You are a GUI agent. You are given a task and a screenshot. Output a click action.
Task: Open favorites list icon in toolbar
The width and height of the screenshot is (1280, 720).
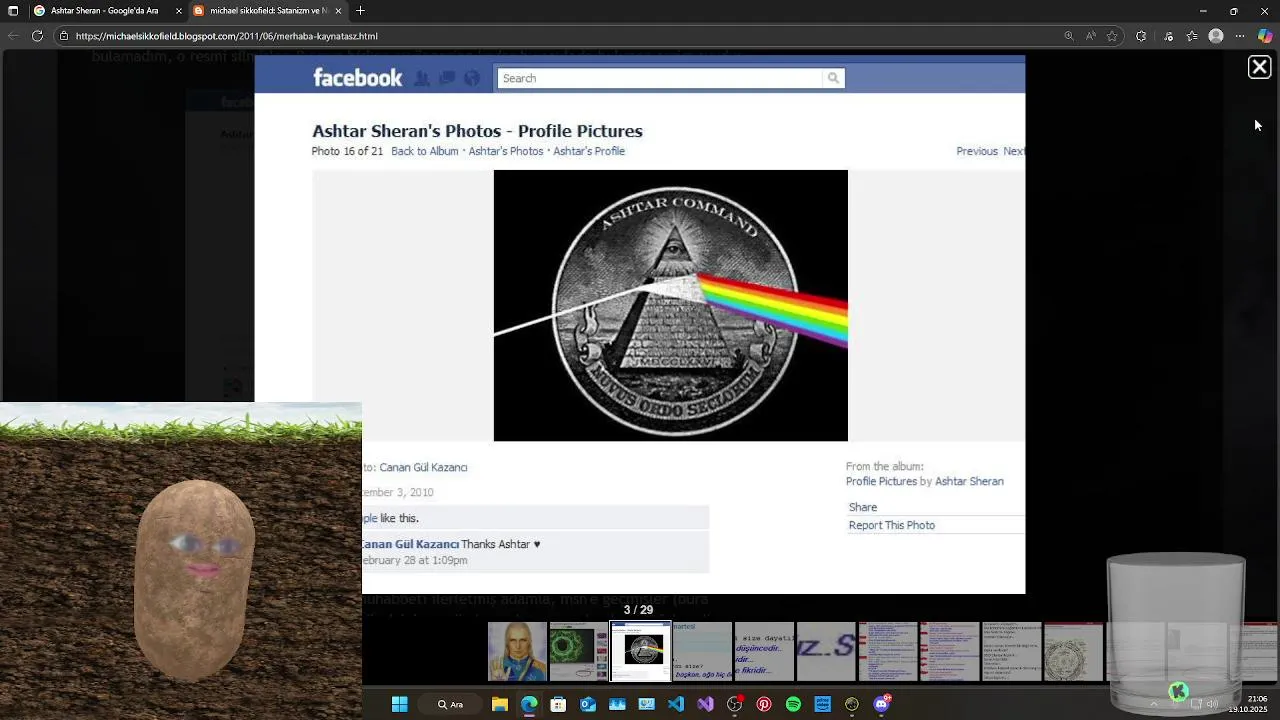[1192, 36]
